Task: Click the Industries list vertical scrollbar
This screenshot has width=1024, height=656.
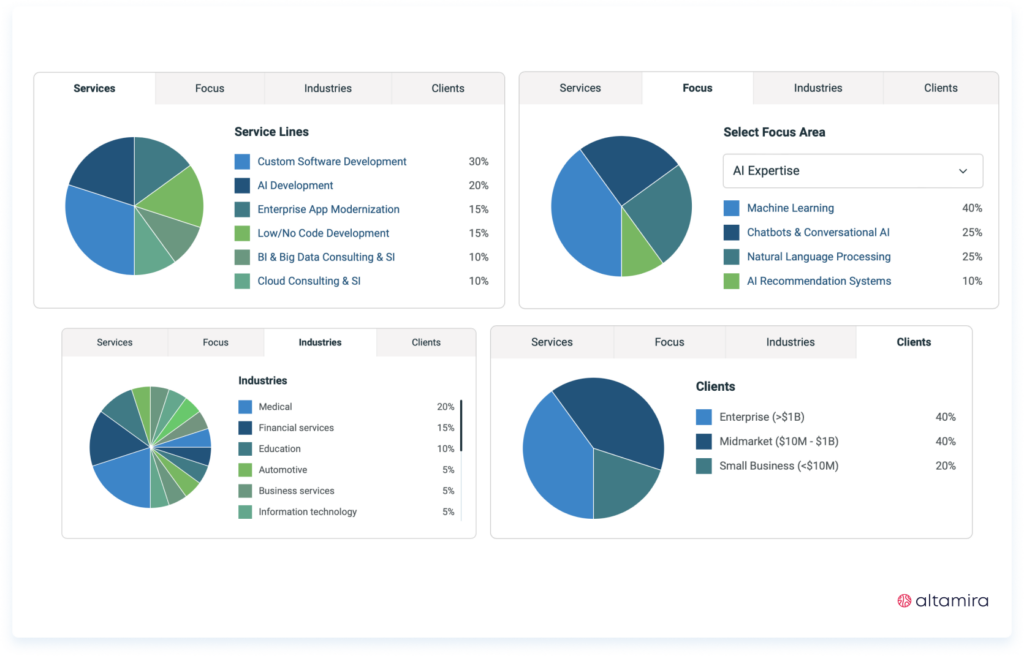Action: [461, 426]
